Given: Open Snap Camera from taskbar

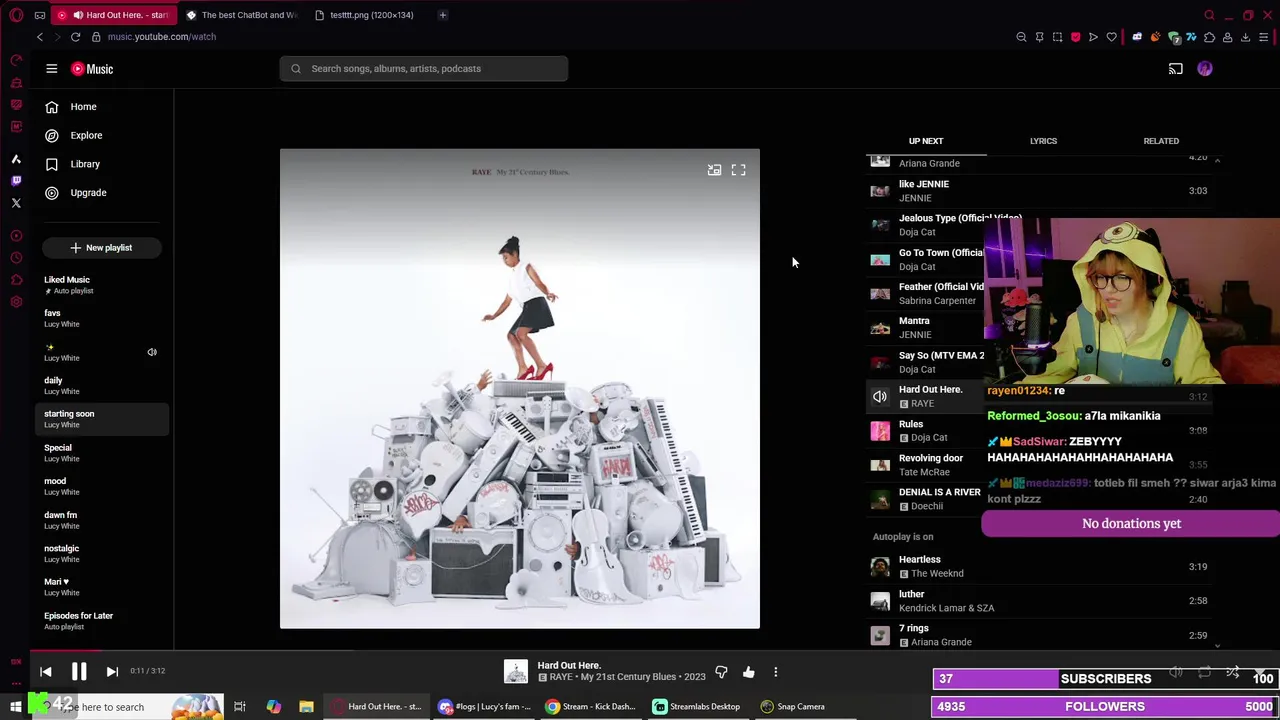Looking at the screenshot, I should click(793, 707).
